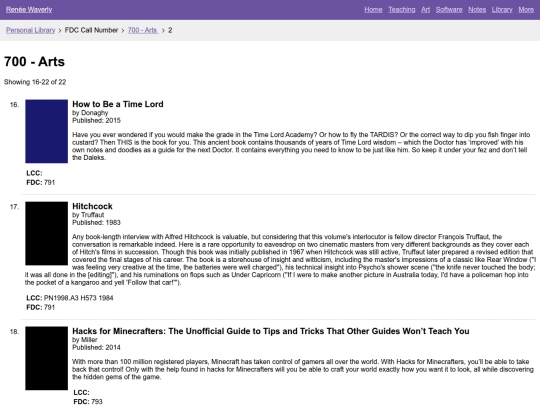The width and height of the screenshot is (540, 405).
Task: Click the How to Be a Time Lord cover
Action: tap(46, 131)
